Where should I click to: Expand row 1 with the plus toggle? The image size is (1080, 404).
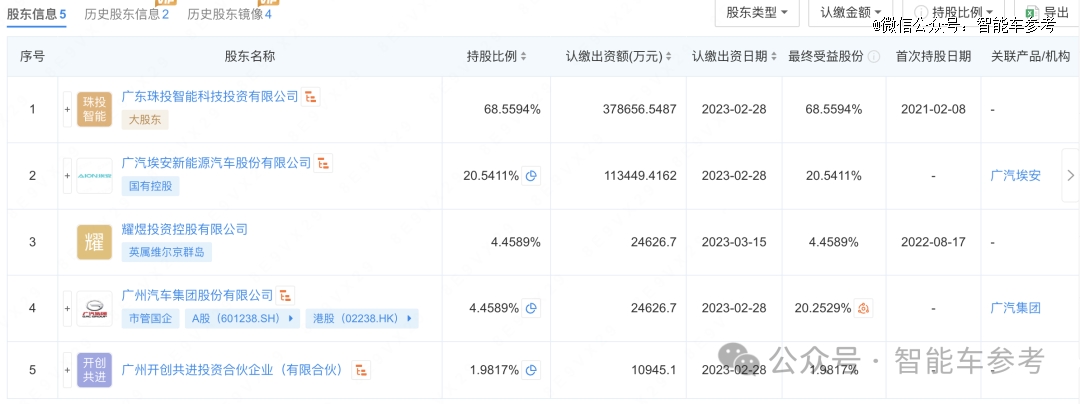[x=68, y=110]
